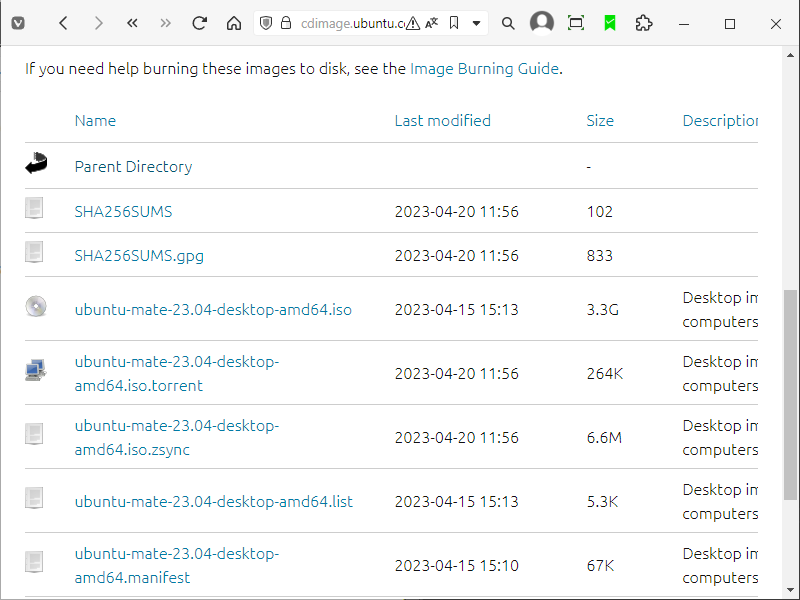Open the amd64.manifest link

(x=177, y=565)
